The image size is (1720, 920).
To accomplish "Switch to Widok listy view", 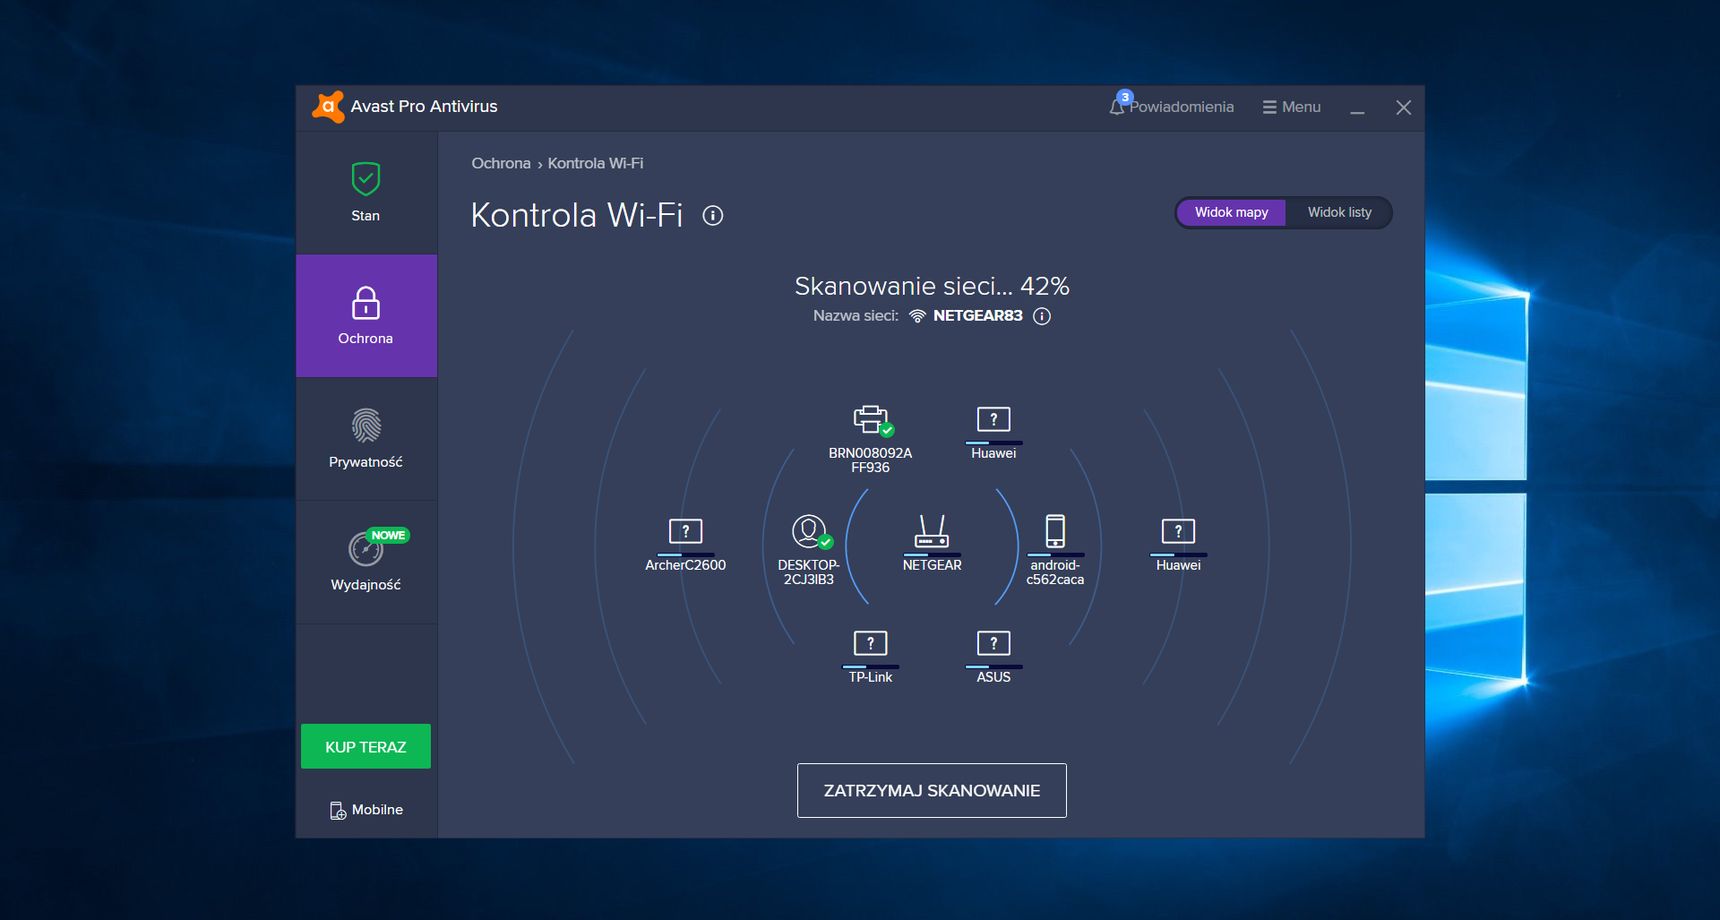I will tap(1339, 212).
